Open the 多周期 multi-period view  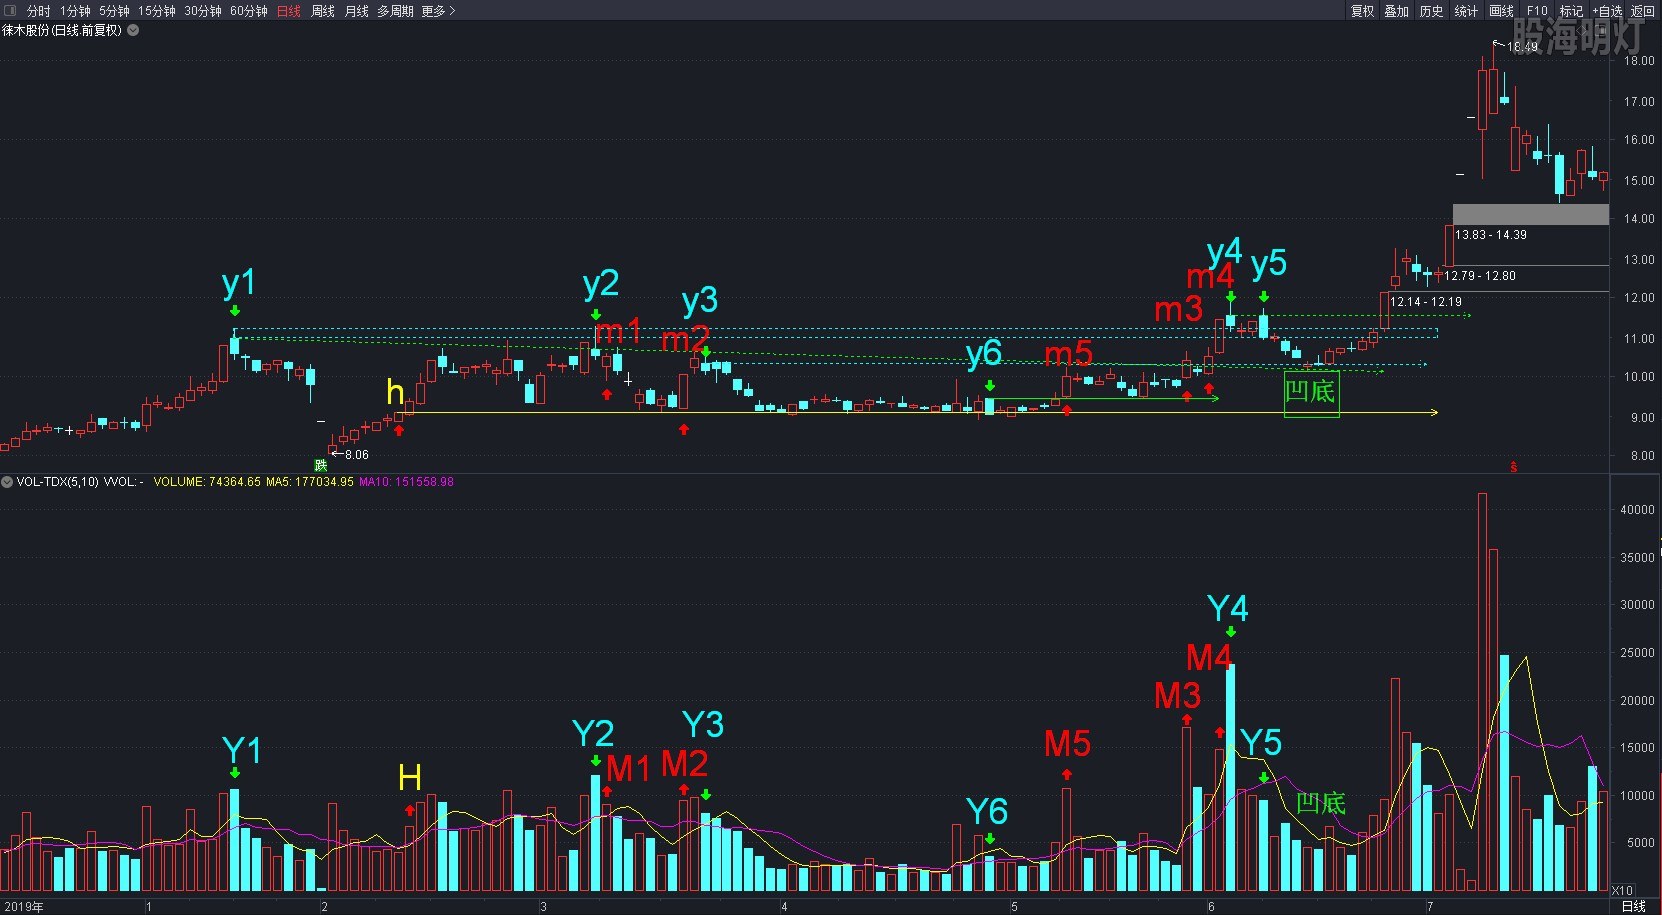(395, 11)
